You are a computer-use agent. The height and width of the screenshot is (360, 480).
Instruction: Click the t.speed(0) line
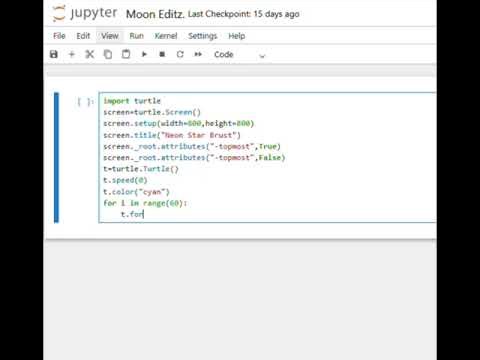click(x=125, y=180)
